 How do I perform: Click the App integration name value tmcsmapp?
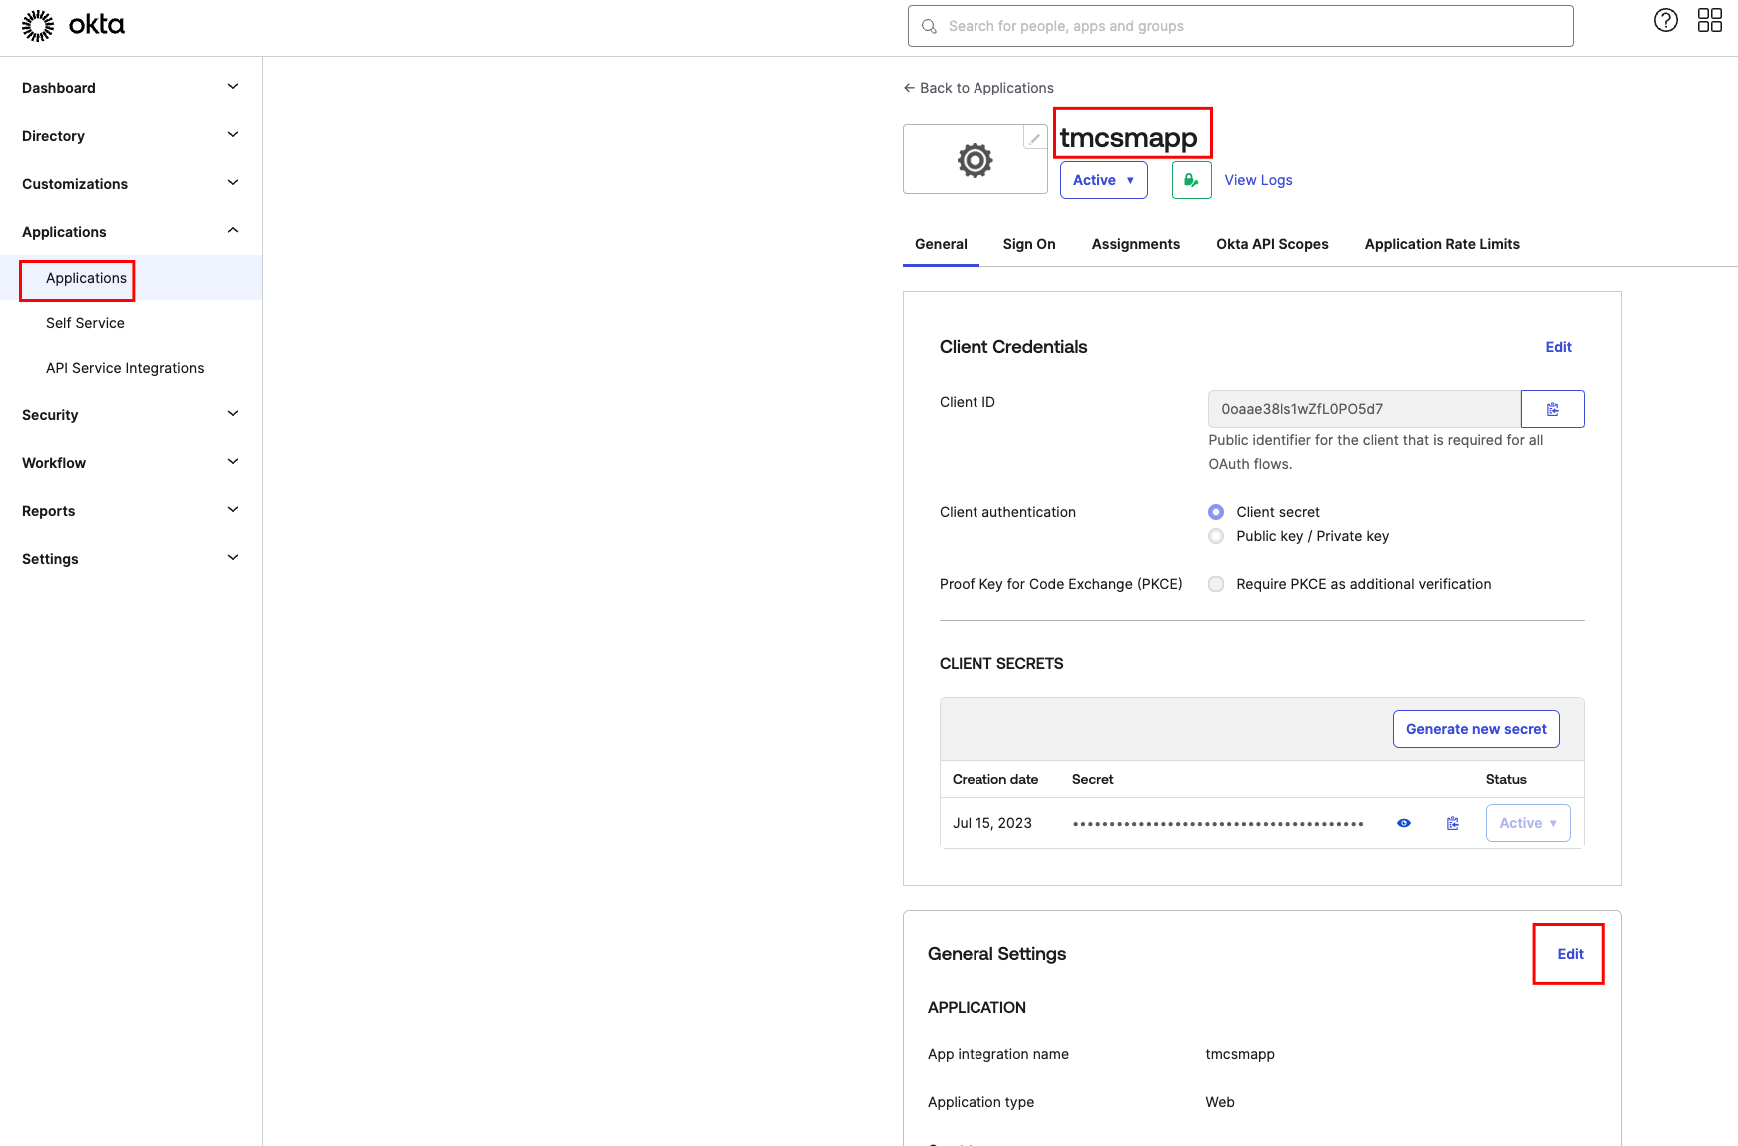click(1240, 1054)
